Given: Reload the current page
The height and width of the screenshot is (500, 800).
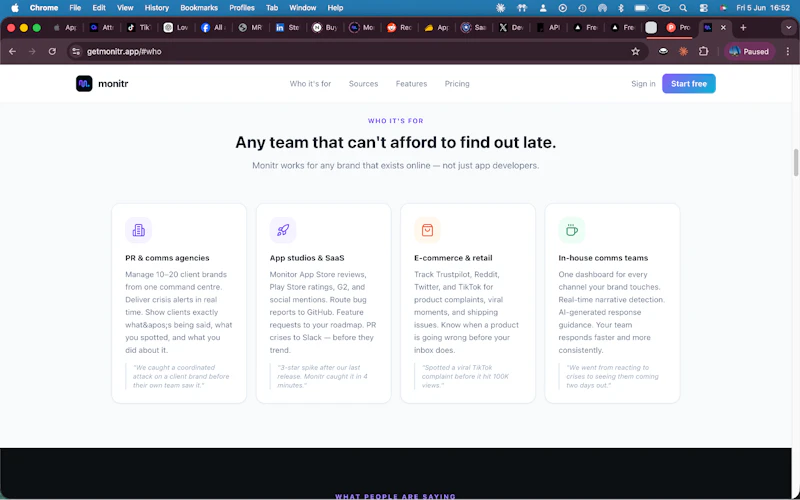Looking at the screenshot, I should (x=52, y=52).
